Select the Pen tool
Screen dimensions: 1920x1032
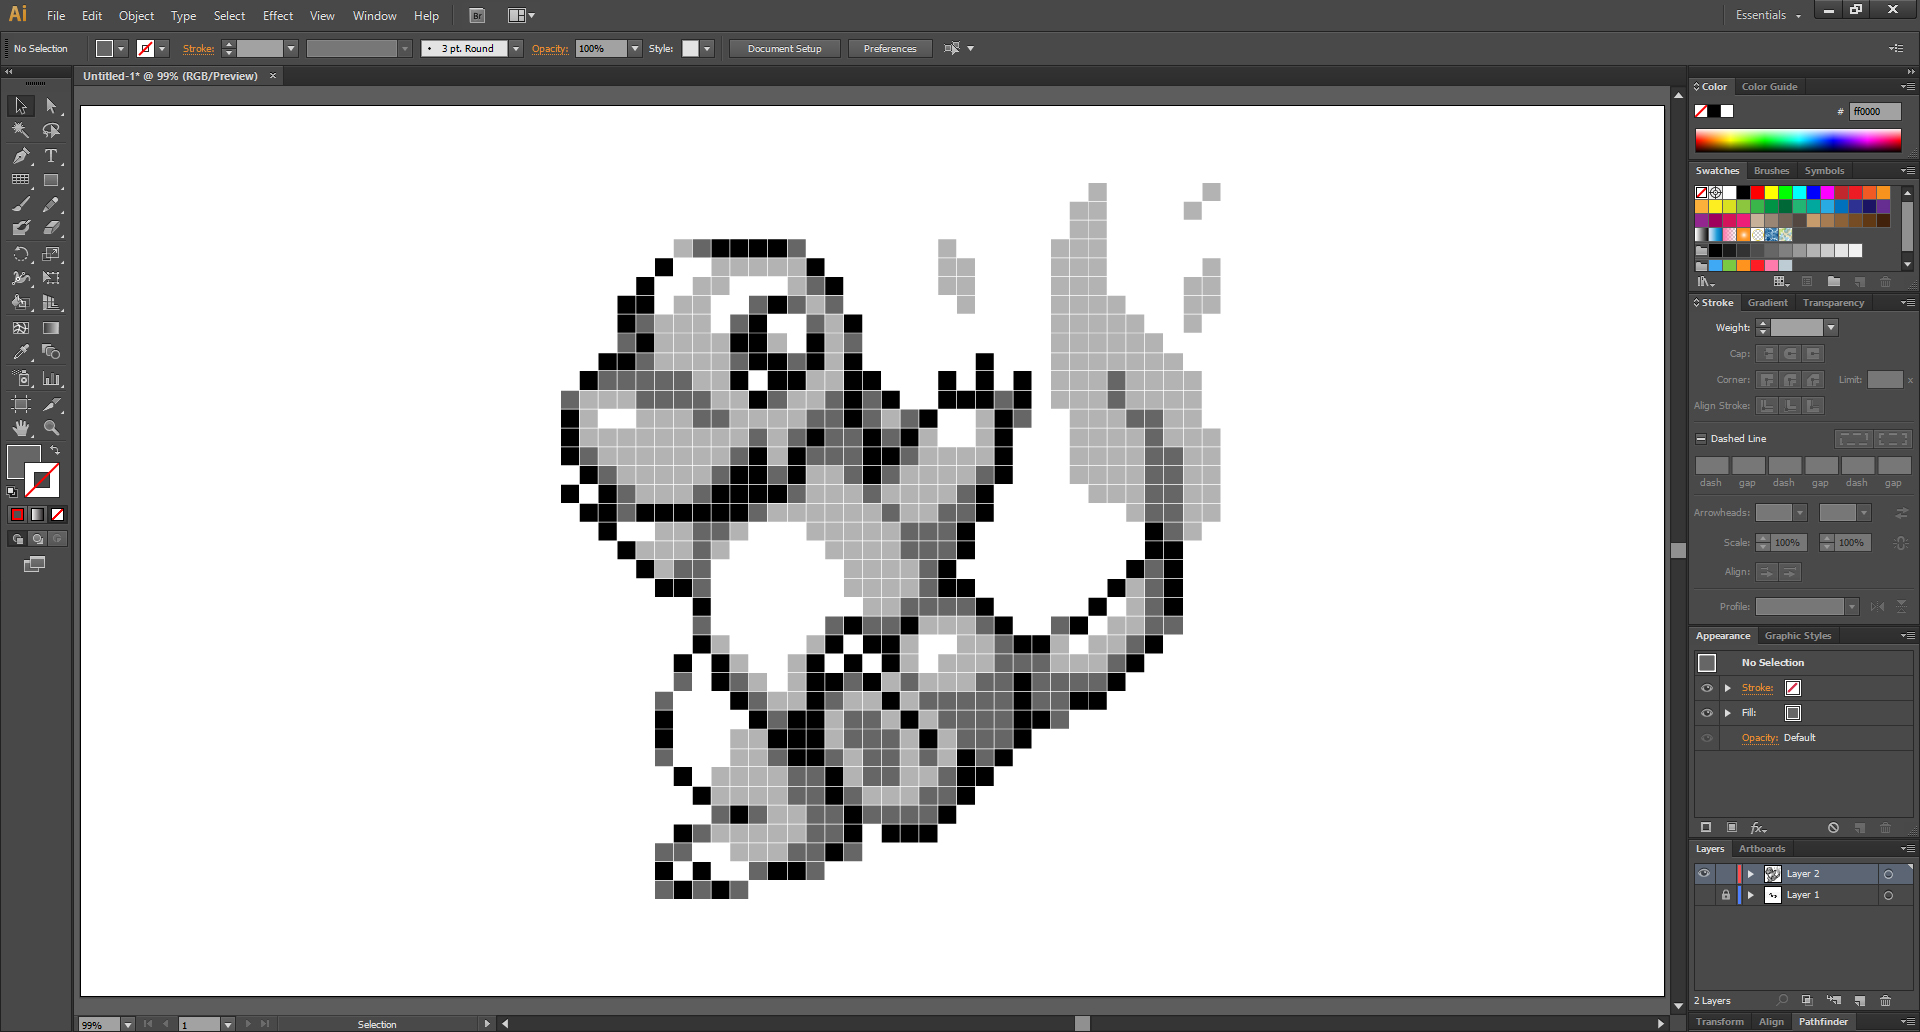click(x=21, y=156)
